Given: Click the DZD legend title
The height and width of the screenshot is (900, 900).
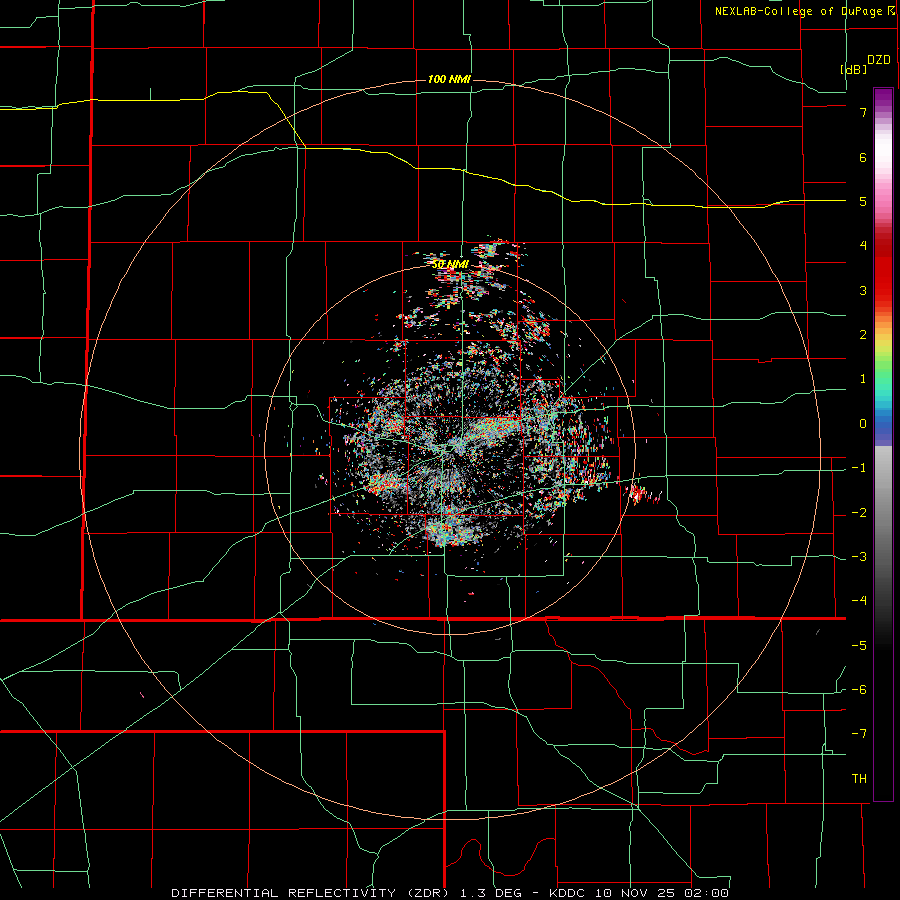Looking at the screenshot, I should 879,60.
